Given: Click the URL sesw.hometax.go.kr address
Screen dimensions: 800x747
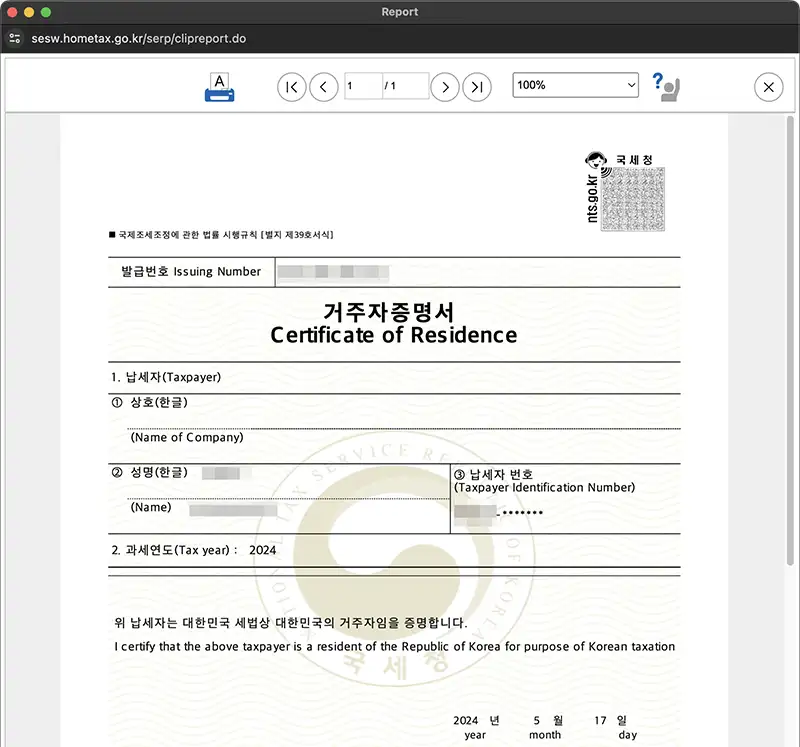Looking at the screenshot, I should click(x=138, y=39).
